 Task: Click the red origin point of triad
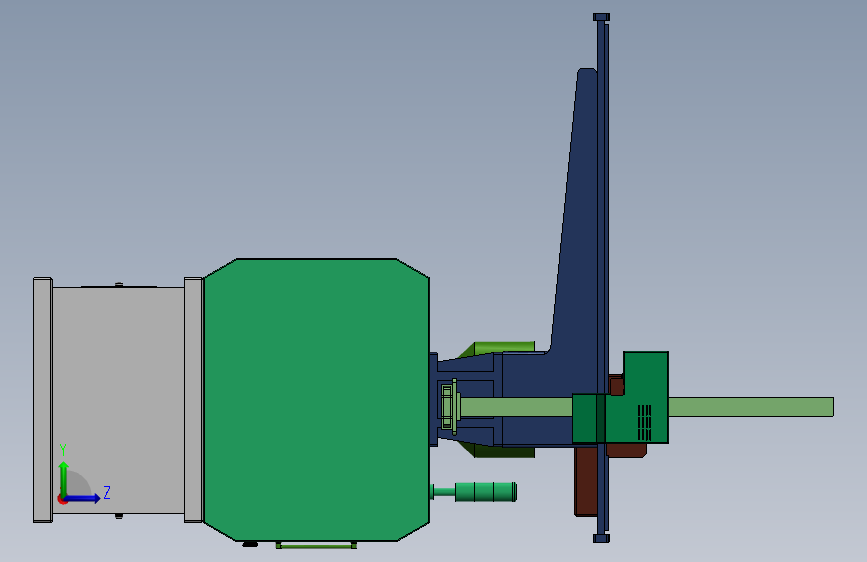(x=62, y=499)
